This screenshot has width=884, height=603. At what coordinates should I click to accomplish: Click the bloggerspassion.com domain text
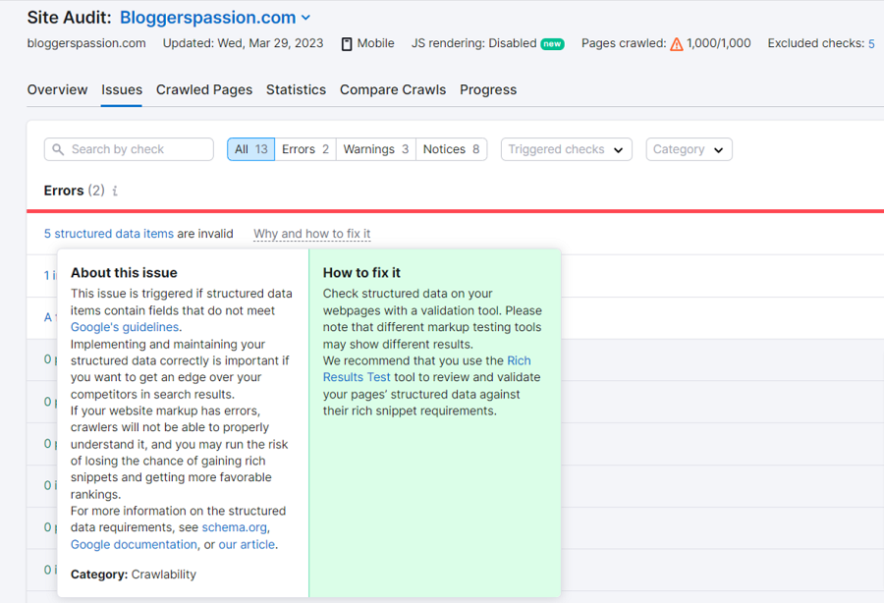coord(86,43)
